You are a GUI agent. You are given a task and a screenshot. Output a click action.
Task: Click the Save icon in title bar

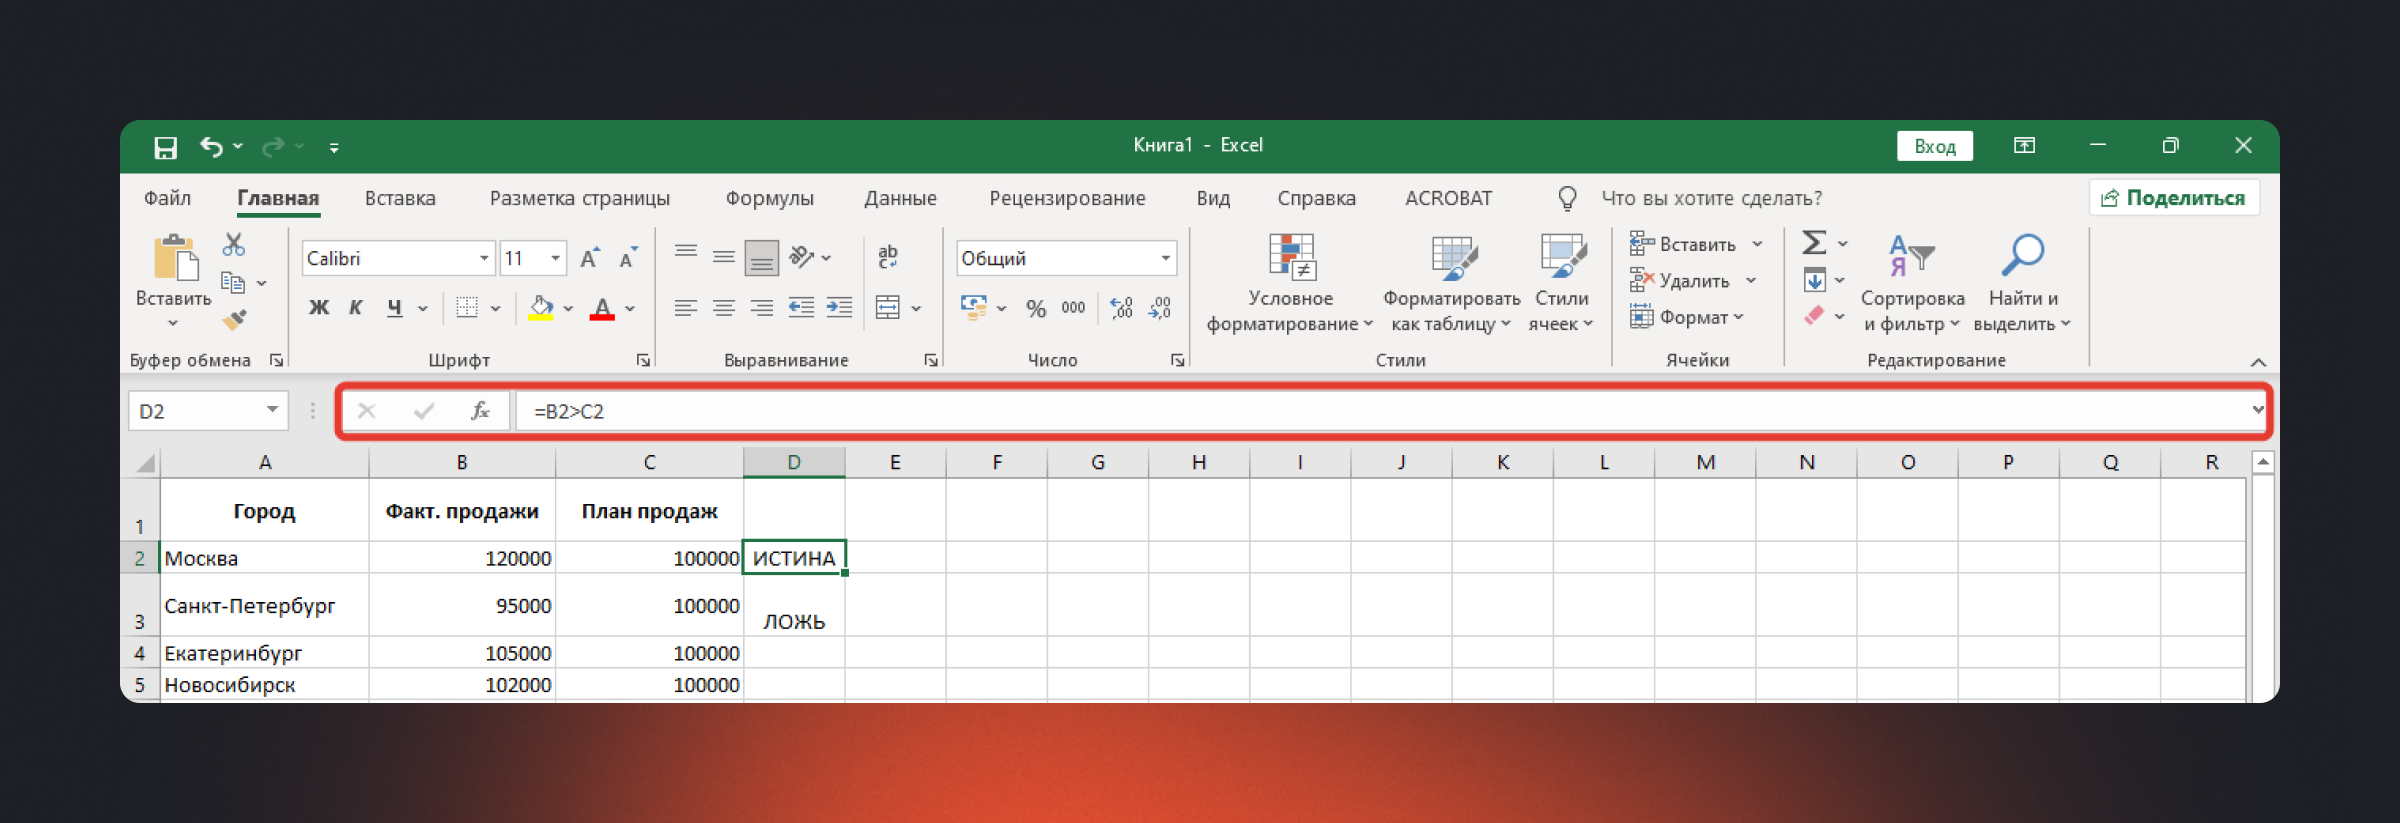[165, 147]
